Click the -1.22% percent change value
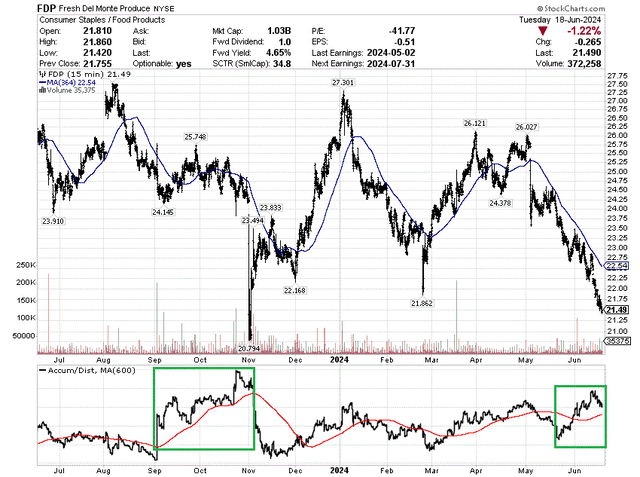 pos(584,31)
